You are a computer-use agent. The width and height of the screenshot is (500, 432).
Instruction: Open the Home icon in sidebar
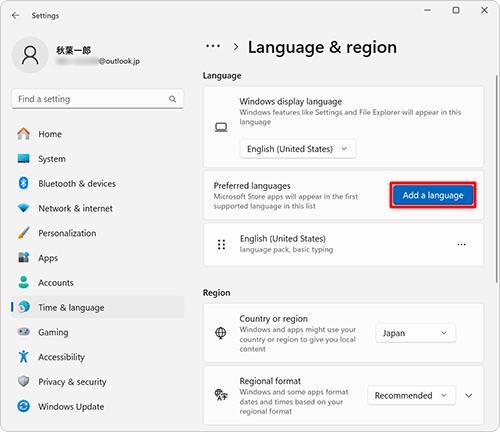(23, 134)
